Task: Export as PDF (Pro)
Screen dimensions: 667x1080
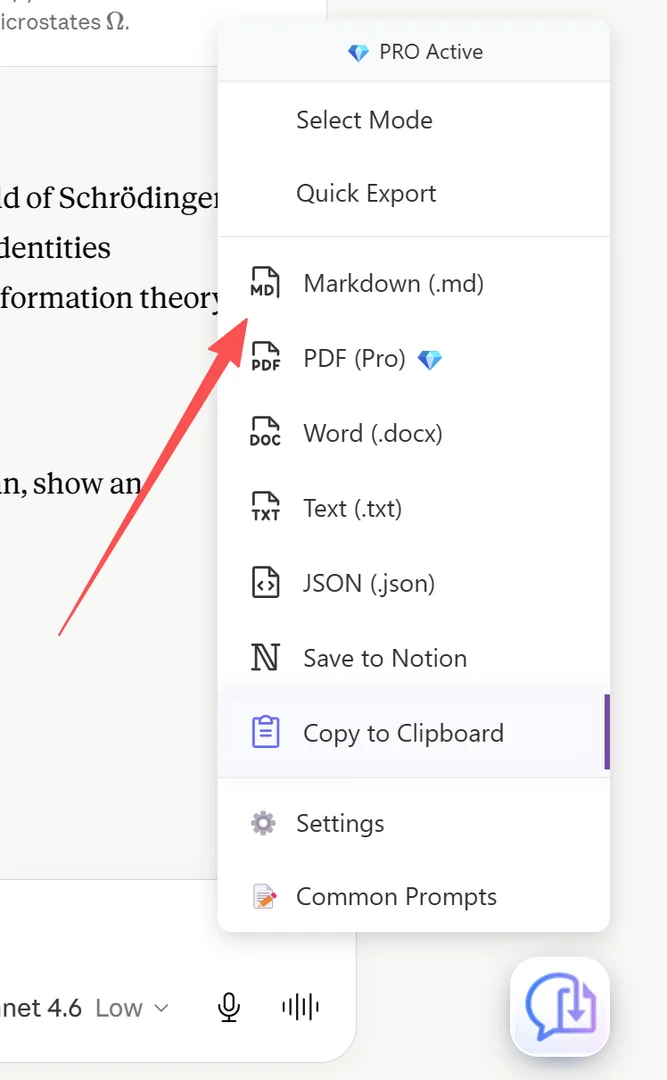Action: pyautogui.click(x=413, y=358)
